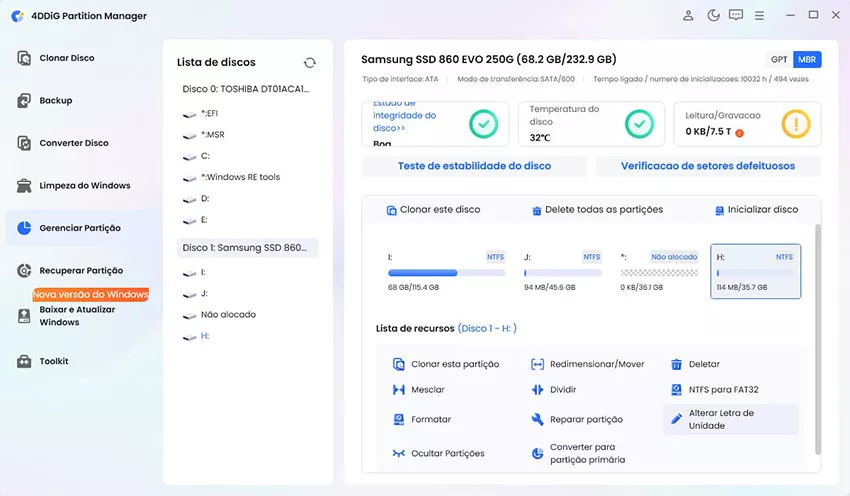
Task: Click Converter para partição primária
Action: click(x=578, y=454)
